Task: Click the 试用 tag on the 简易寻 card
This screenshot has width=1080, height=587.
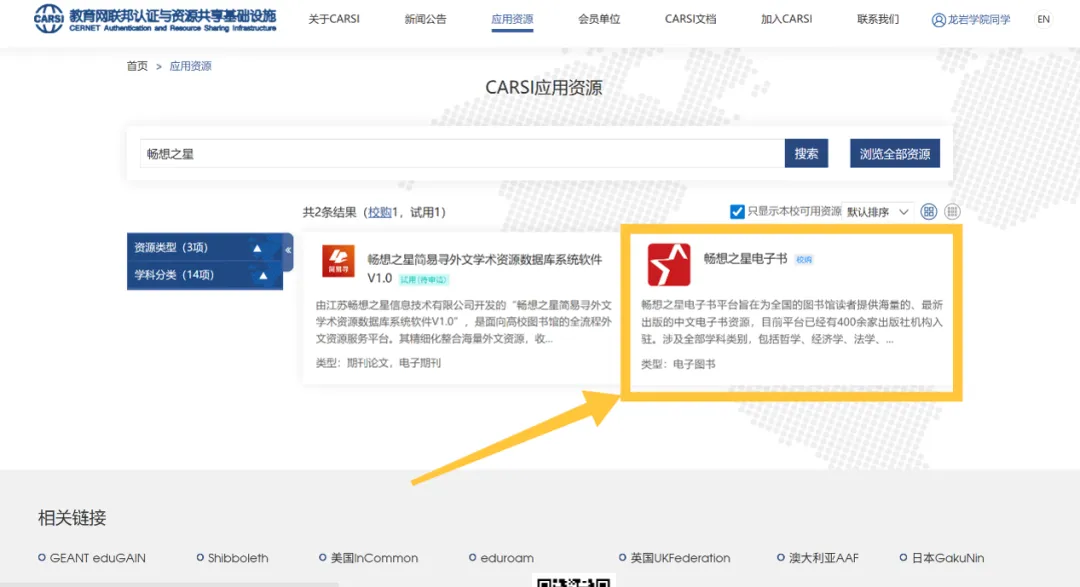Action: pyautogui.click(x=423, y=280)
